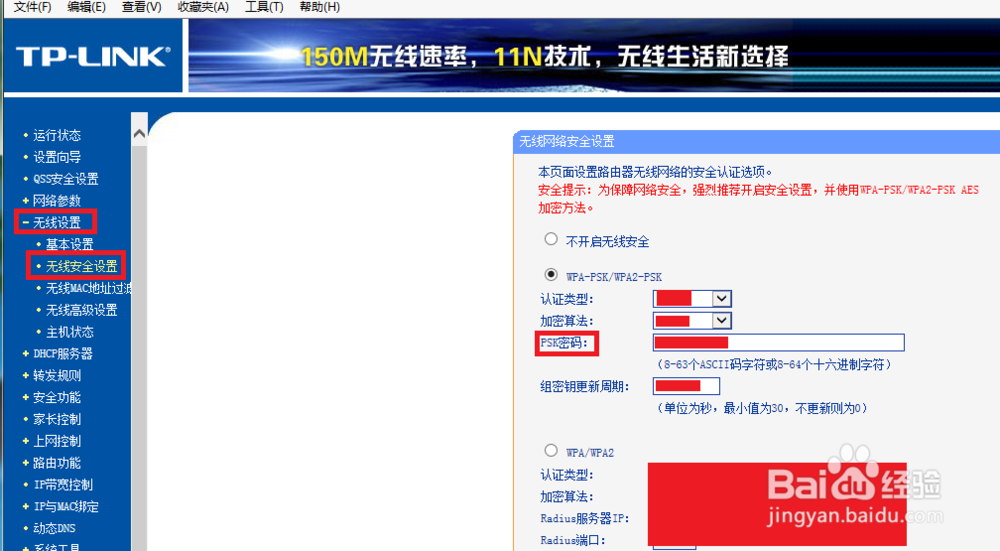The height and width of the screenshot is (551, 1000).
Task: Open 动态DNS in the sidebar
Action: pos(54,528)
